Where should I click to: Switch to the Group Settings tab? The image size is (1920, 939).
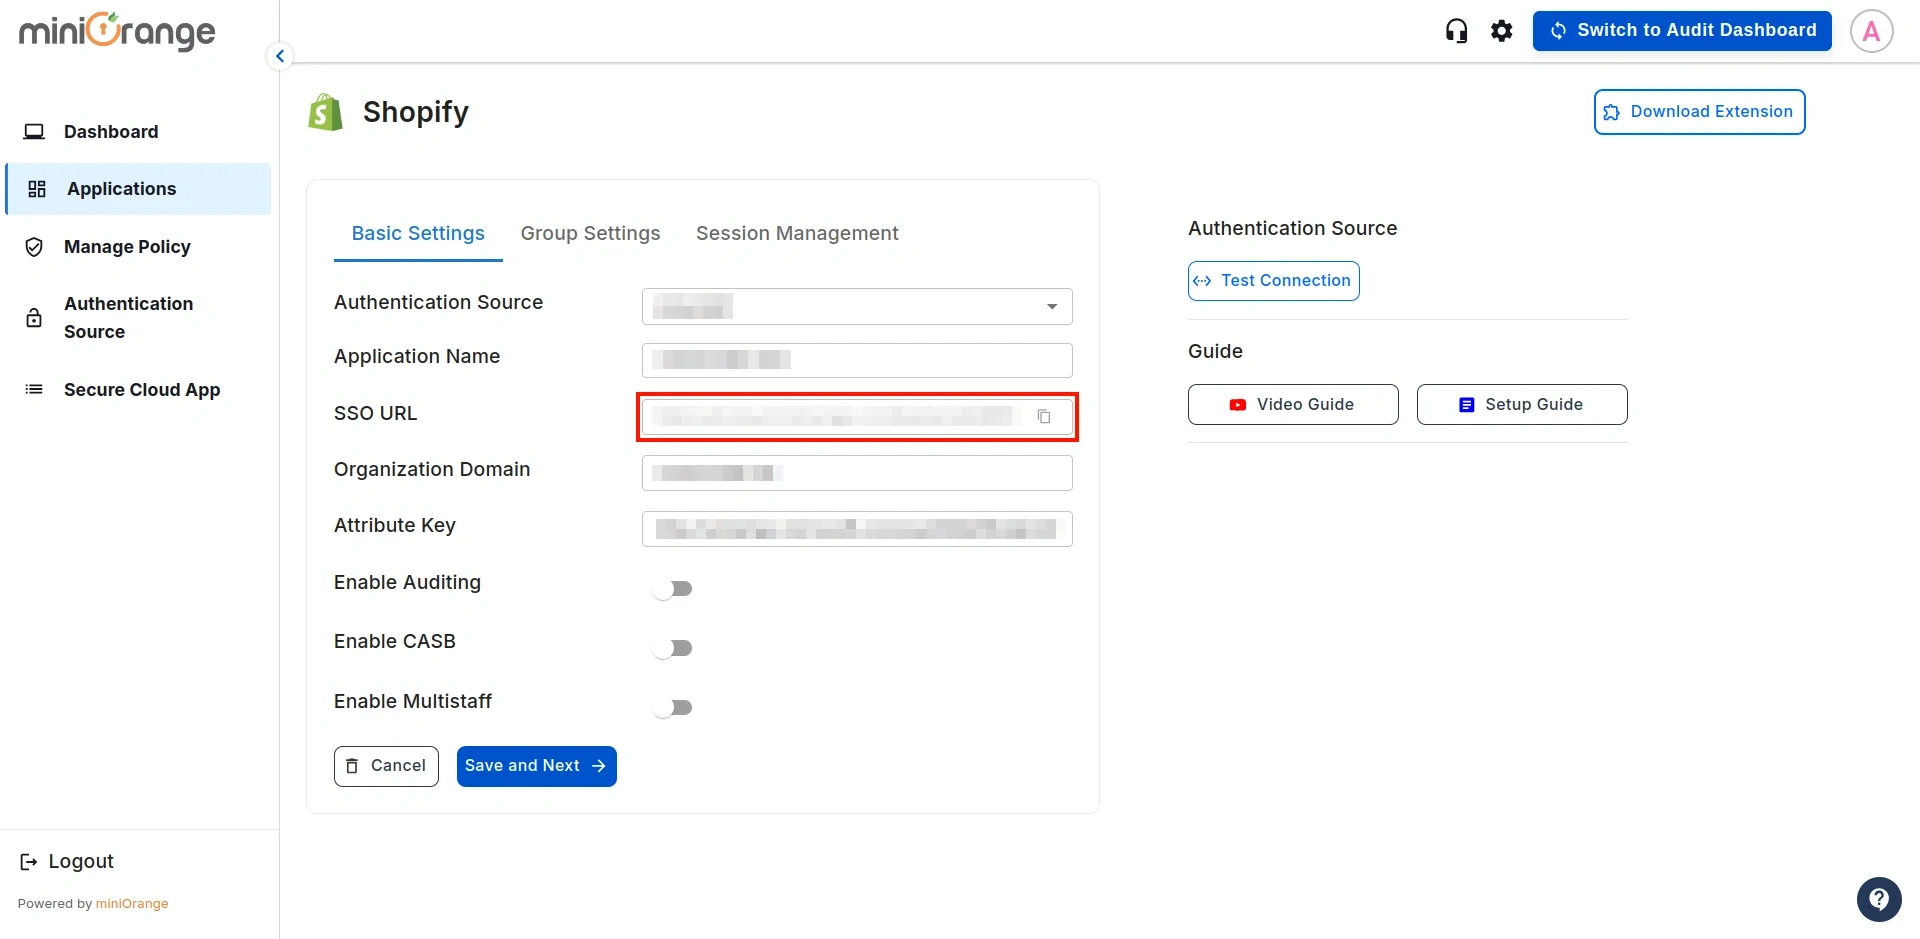[x=590, y=233]
